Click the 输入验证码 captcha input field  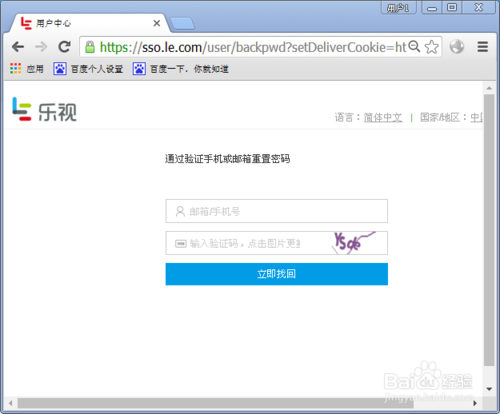(x=248, y=243)
